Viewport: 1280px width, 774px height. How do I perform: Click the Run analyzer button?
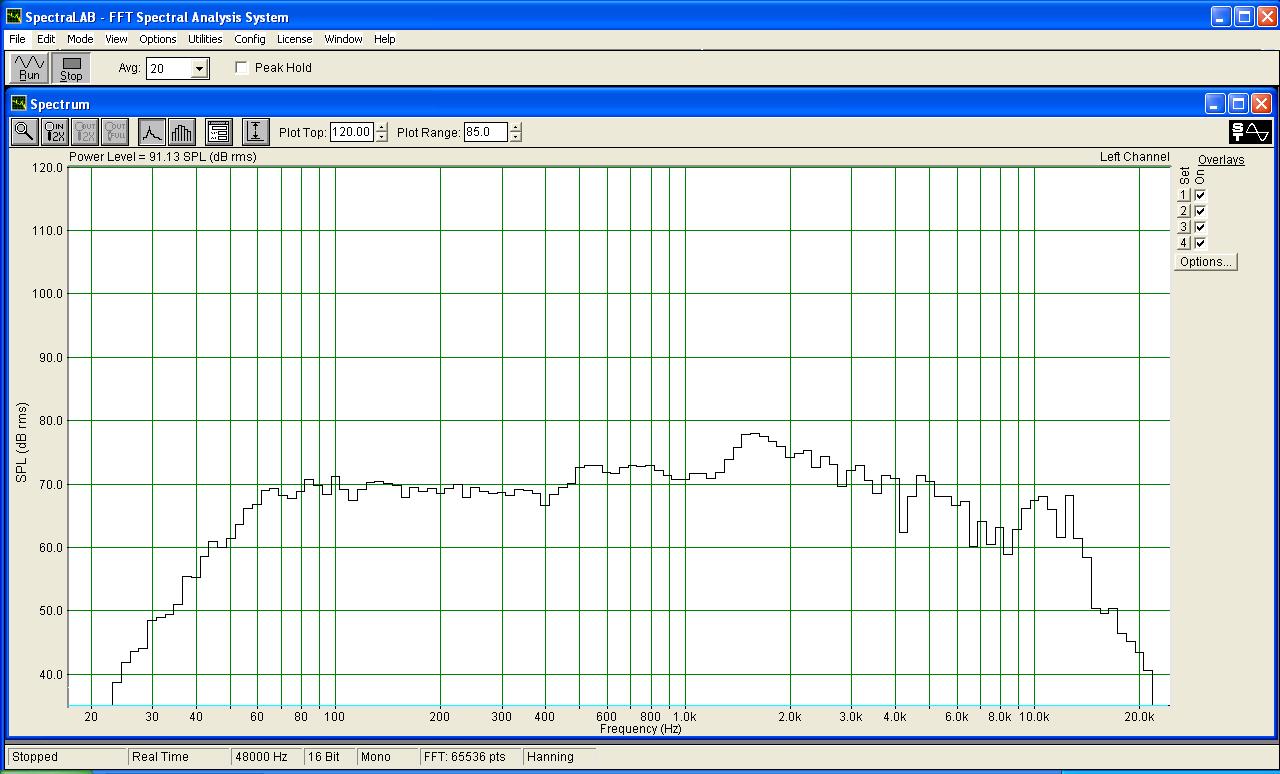[30, 68]
